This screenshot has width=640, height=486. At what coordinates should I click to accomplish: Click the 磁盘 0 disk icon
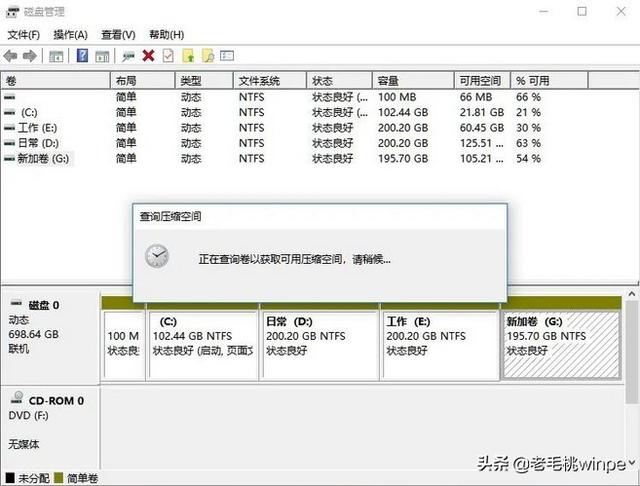[16, 303]
